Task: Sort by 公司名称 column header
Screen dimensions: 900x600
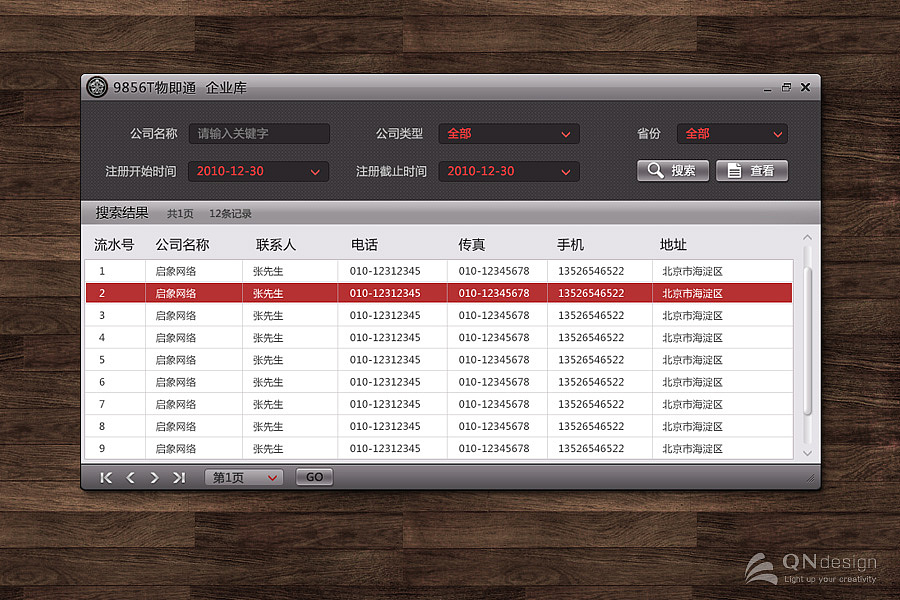Action: click(x=182, y=245)
